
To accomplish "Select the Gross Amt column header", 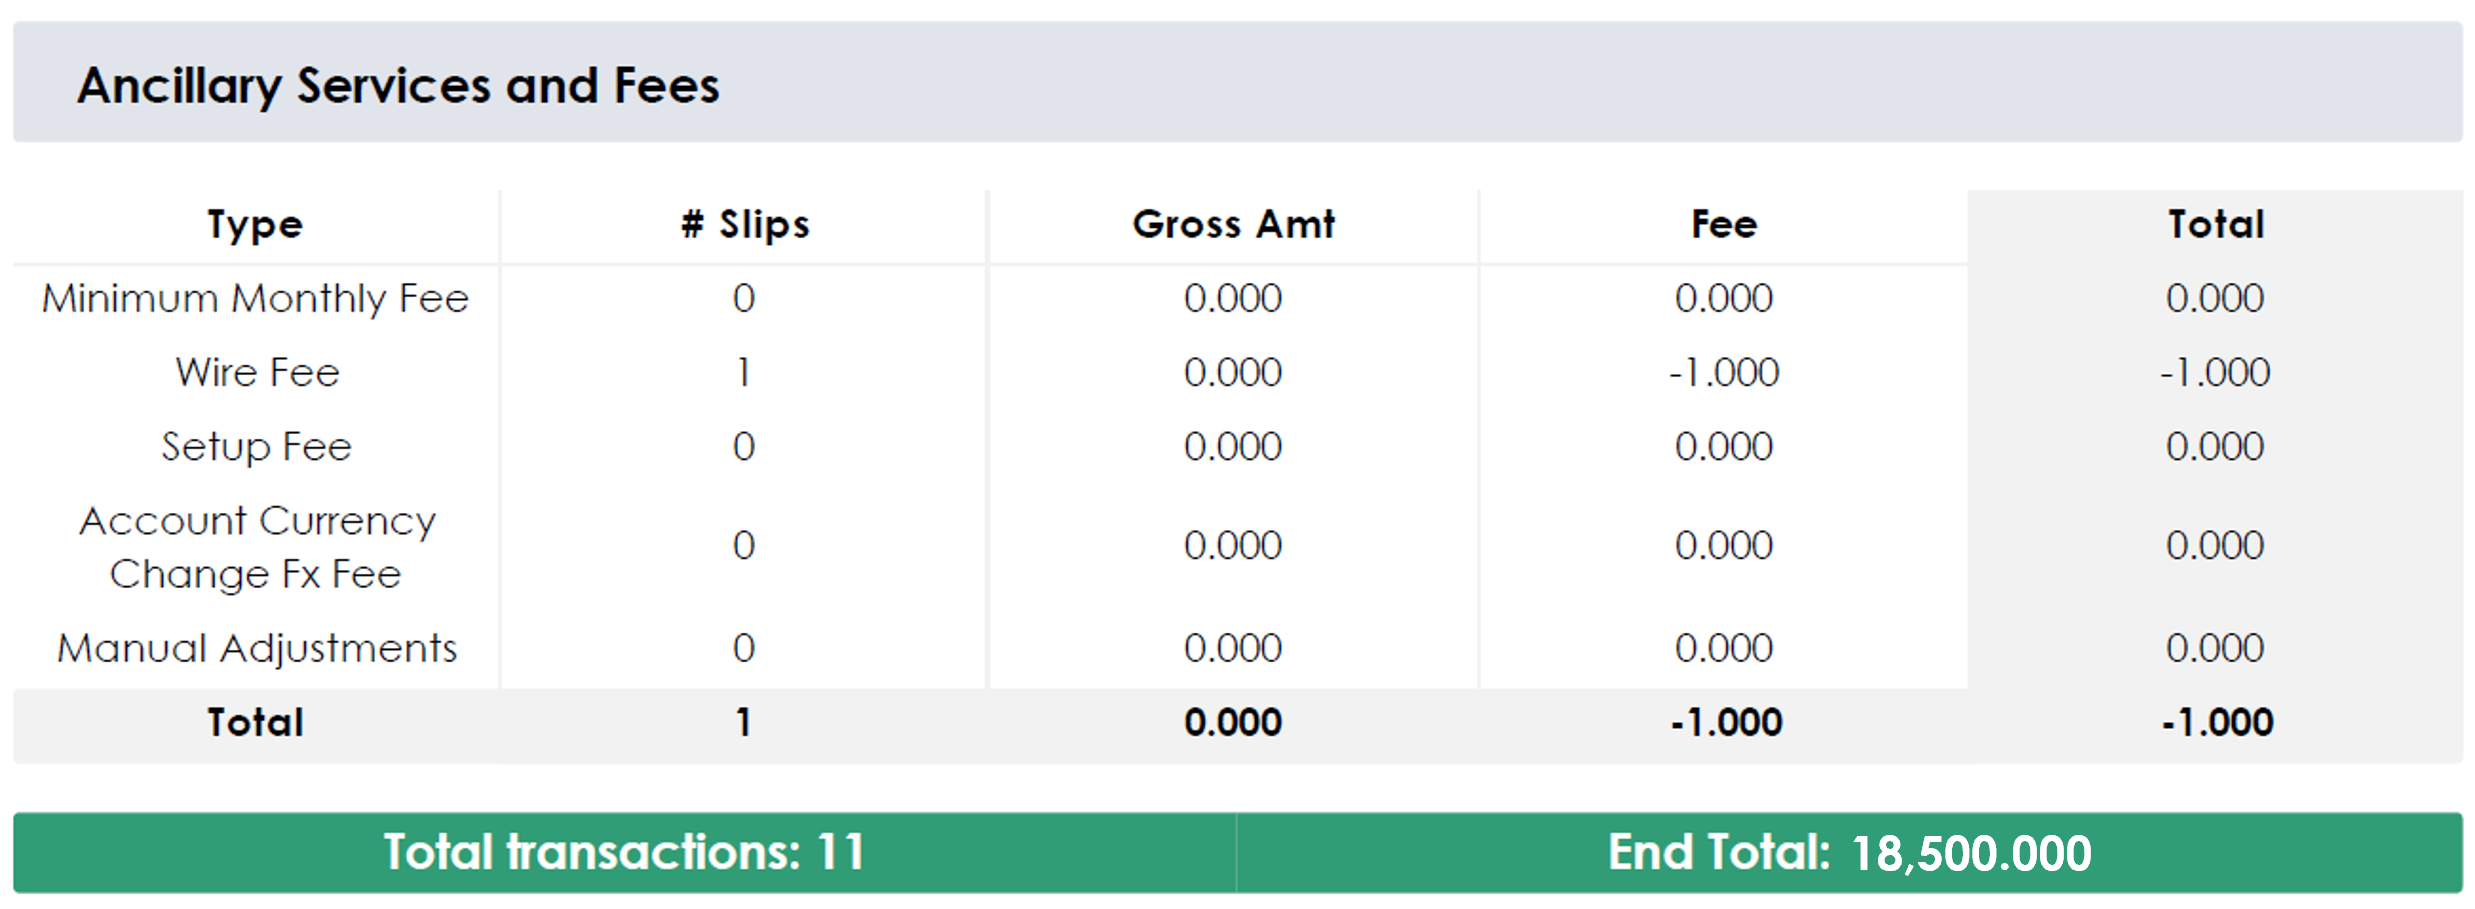I will pos(1233,225).
